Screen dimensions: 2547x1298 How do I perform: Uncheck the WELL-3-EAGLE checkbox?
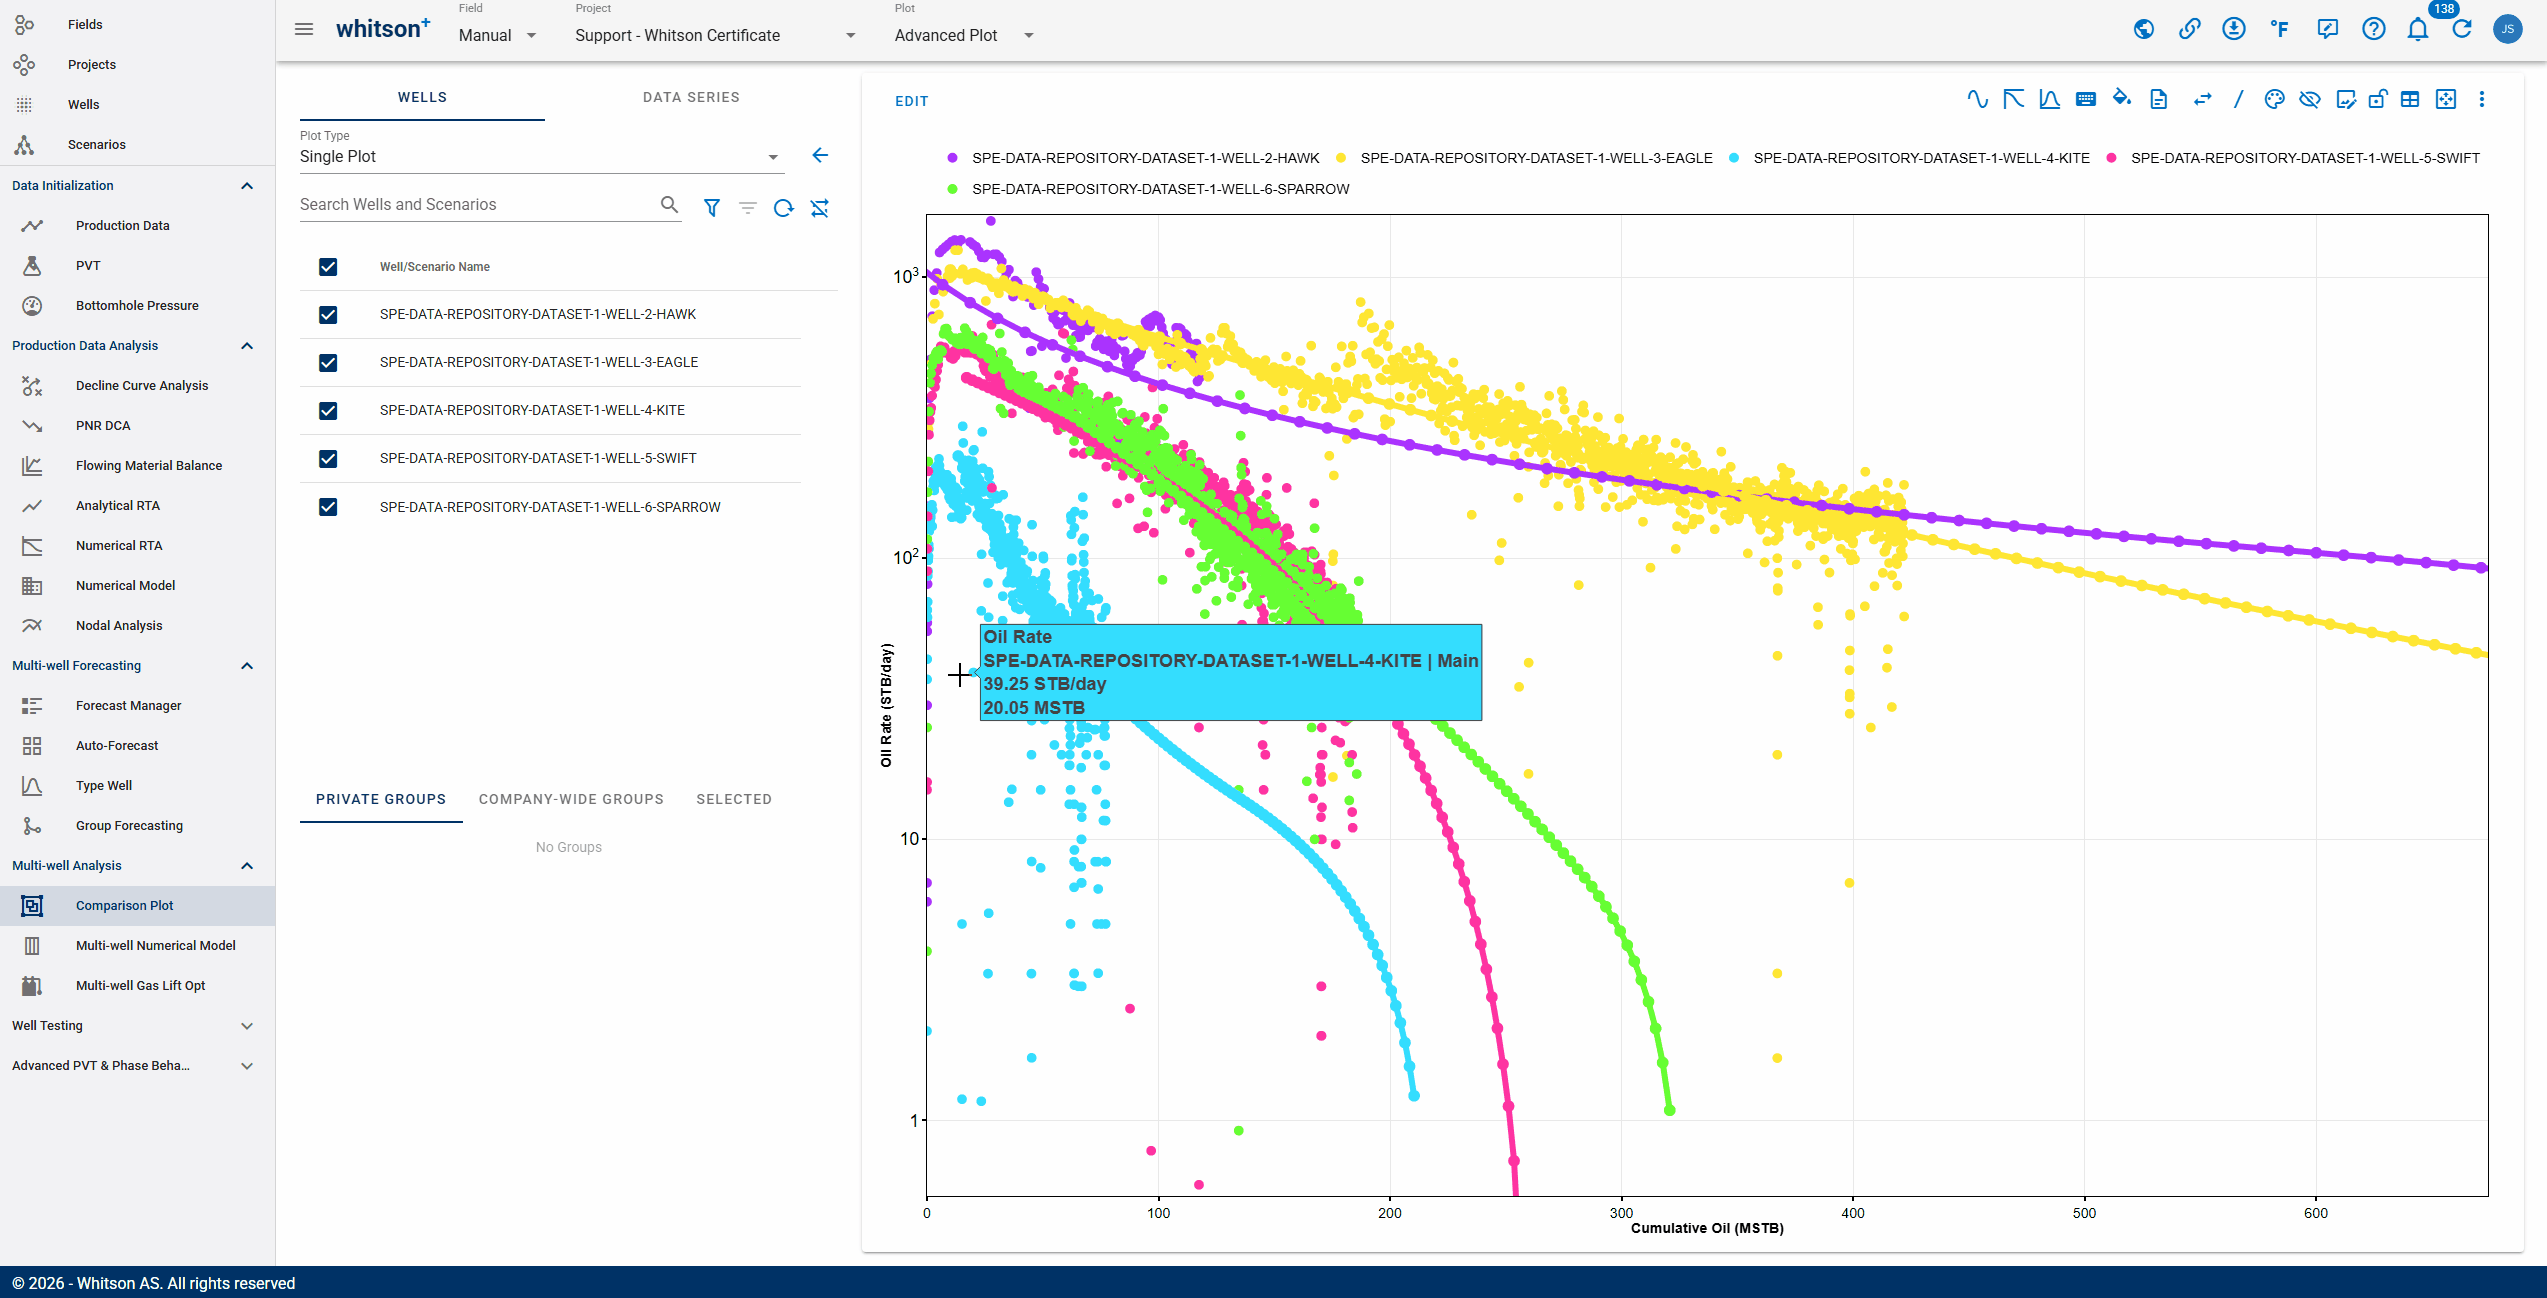pos(328,363)
